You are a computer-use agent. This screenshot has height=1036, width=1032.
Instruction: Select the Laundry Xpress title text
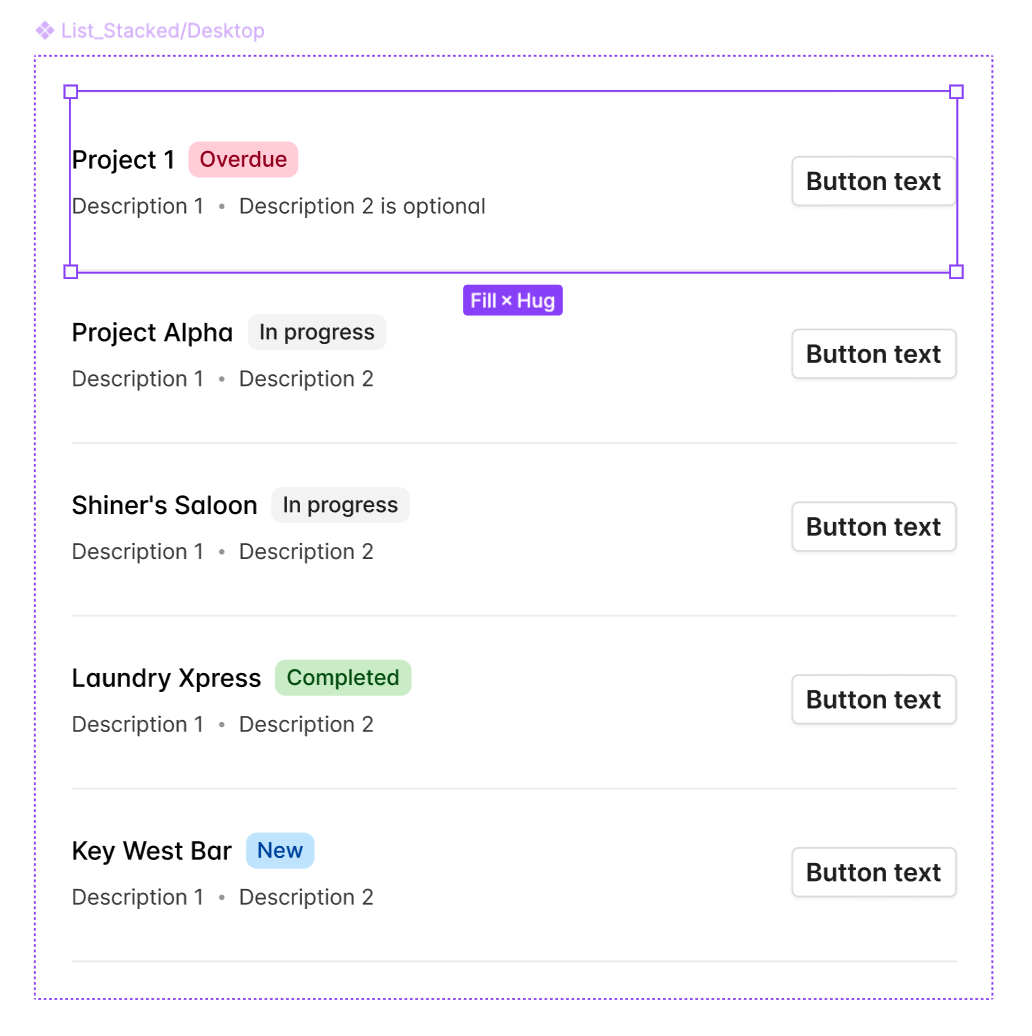[x=166, y=678]
